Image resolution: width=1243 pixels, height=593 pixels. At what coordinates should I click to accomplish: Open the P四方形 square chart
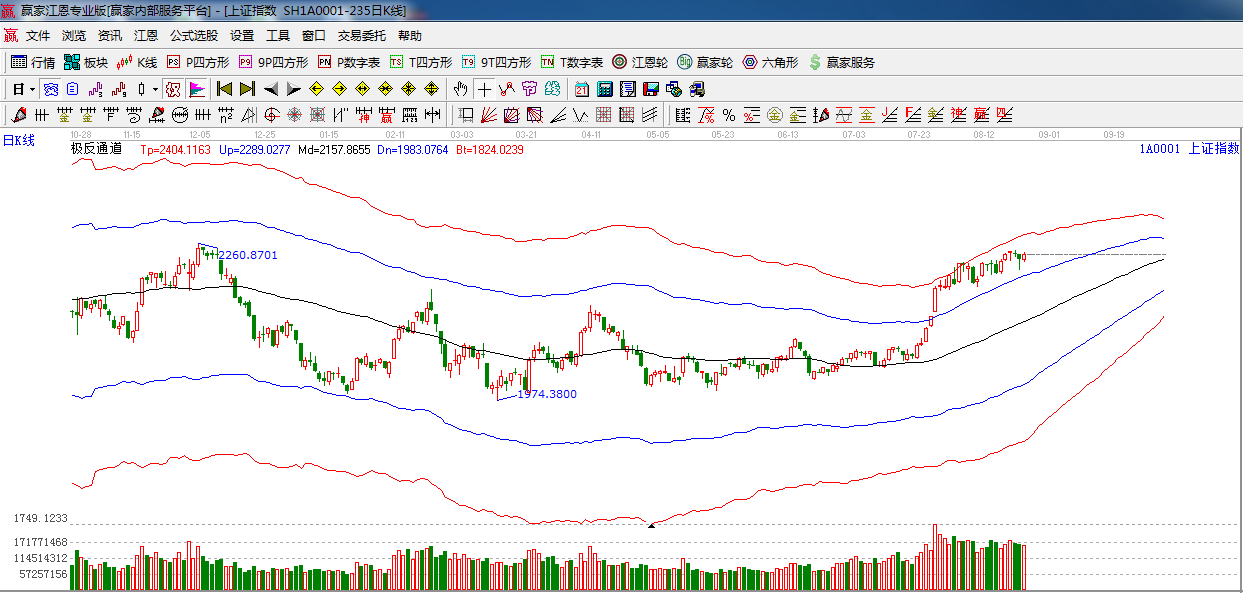[x=197, y=62]
